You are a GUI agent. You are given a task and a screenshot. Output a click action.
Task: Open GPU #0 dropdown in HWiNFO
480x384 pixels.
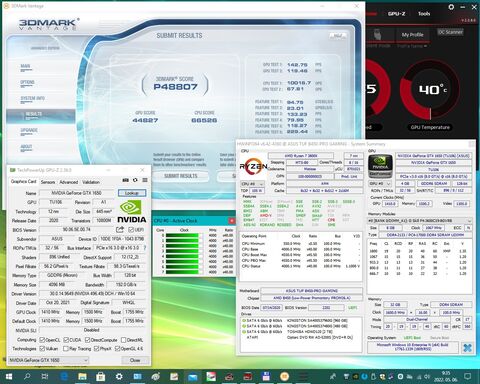click(x=380, y=184)
